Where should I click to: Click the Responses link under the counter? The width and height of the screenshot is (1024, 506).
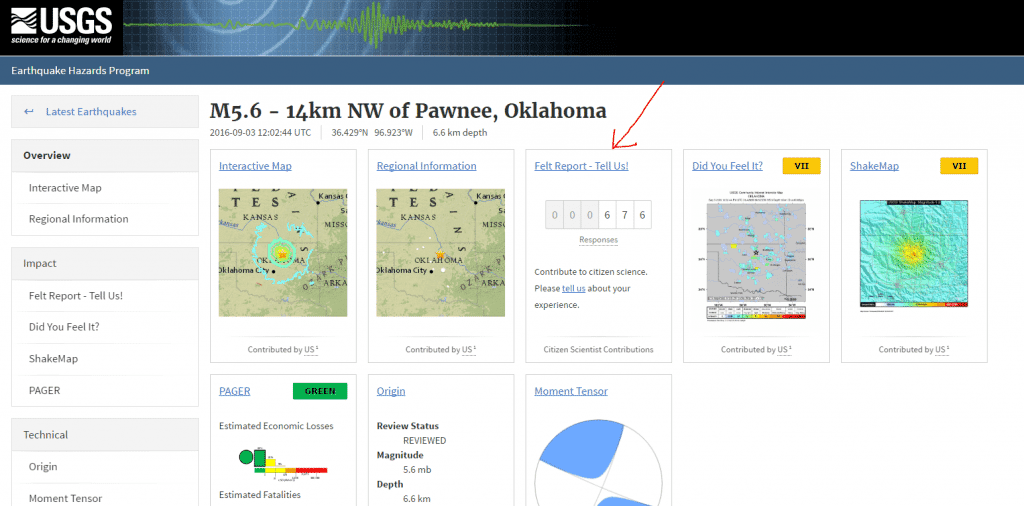[598, 240]
